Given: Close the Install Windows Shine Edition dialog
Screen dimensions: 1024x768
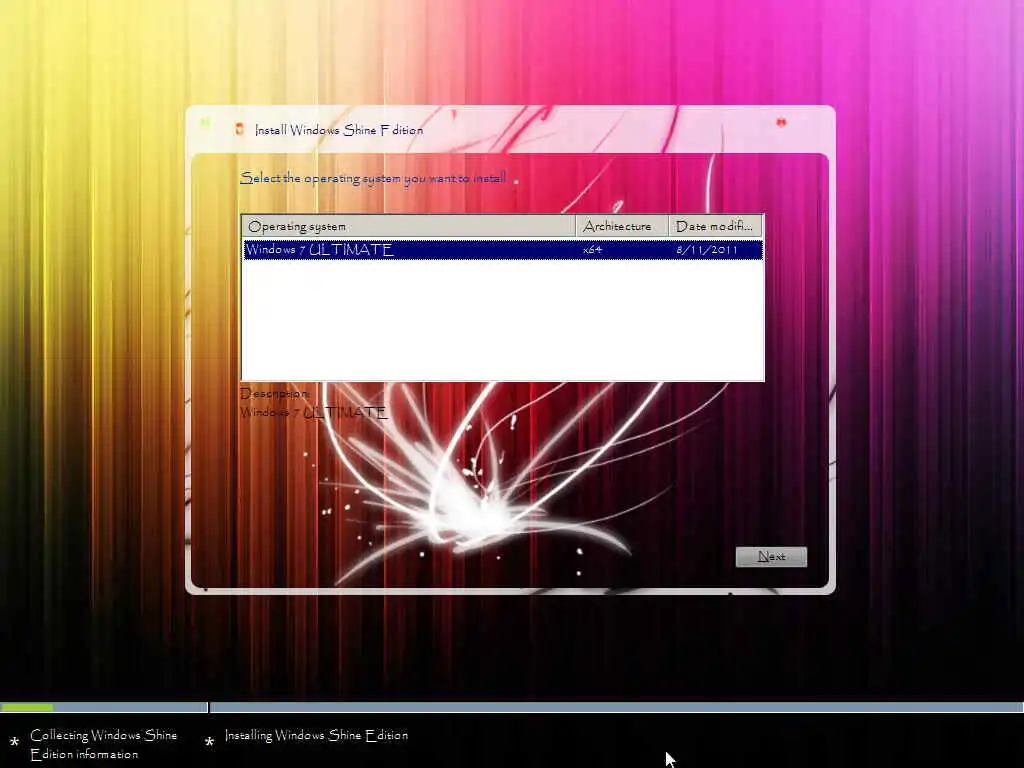Looking at the screenshot, I should (x=781, y=122).
